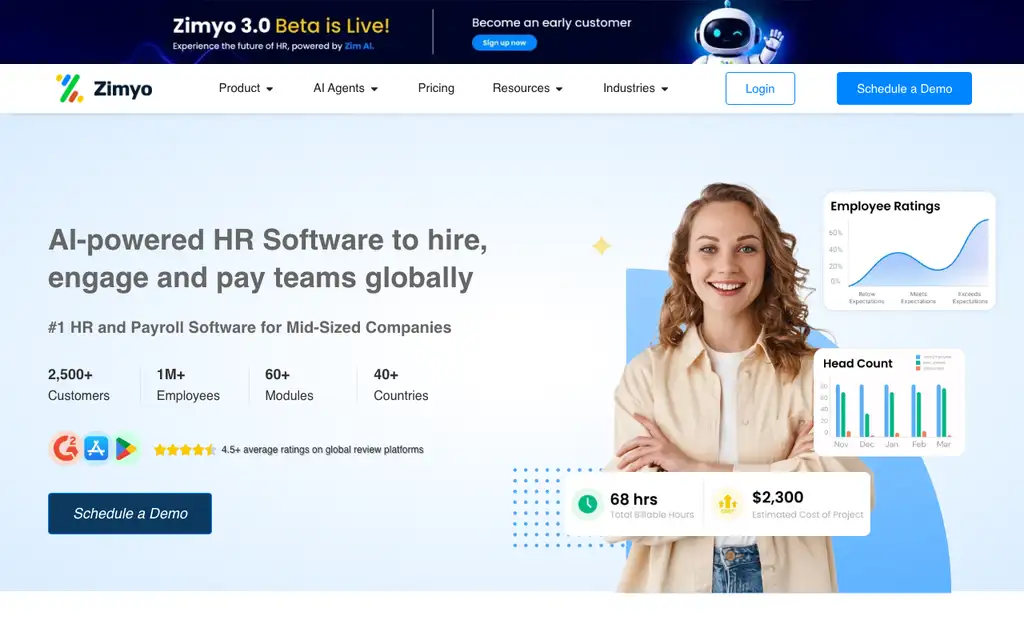The height and width of the screenshot is (640, 1024).
Task: Follow the Zim AI link in the banner
Action: [359, 46]
